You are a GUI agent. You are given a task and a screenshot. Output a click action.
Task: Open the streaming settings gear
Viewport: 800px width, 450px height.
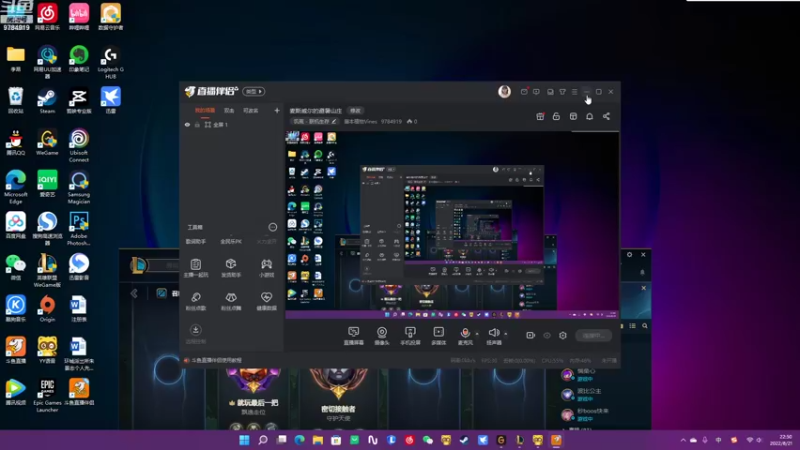point(563,335)
